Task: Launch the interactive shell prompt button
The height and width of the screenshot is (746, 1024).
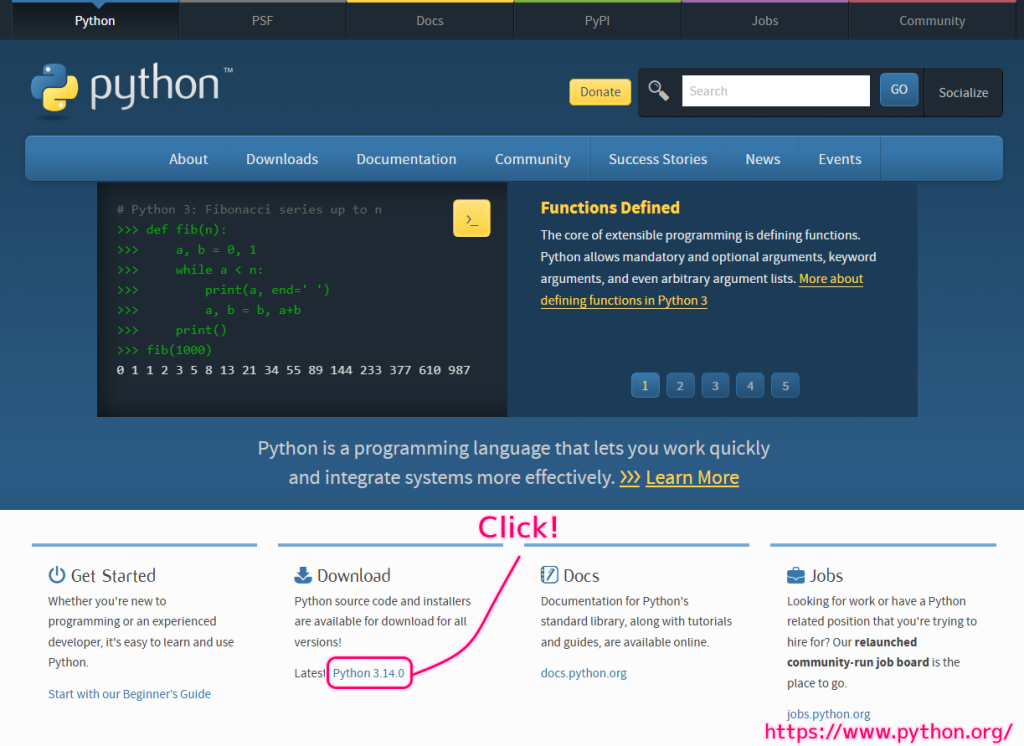Action: (x=471, y=217)
